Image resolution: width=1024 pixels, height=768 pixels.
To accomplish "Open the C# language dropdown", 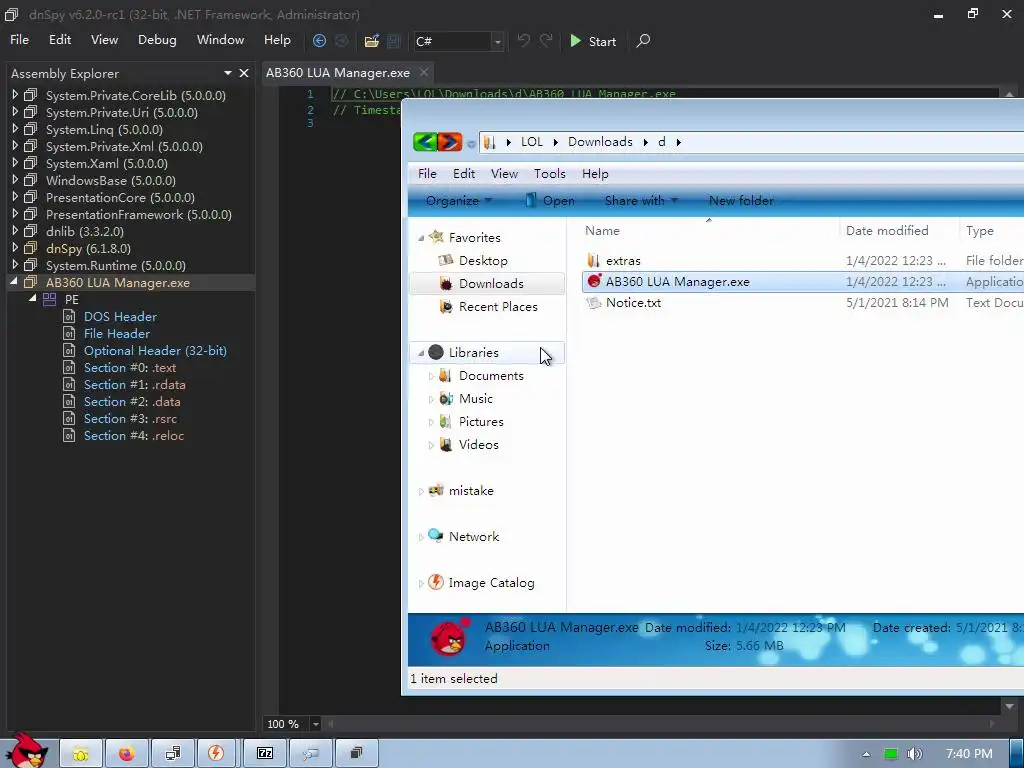I will coord(498,42).
